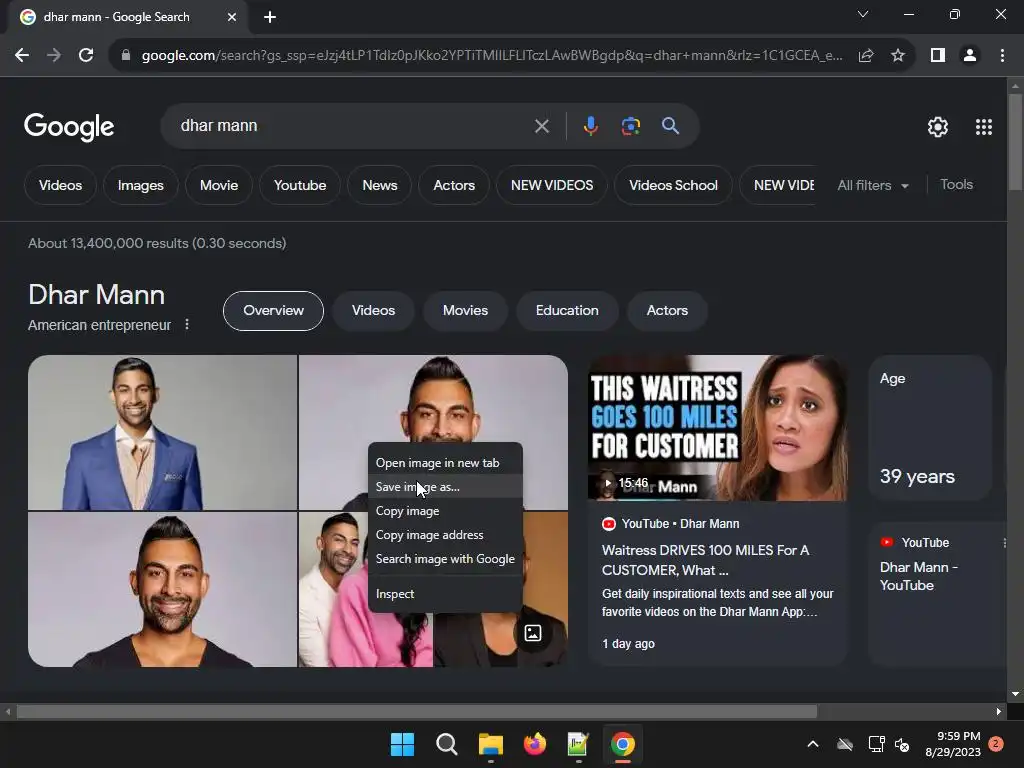Select the Overview tab
Viewport: 1024px width, 768px height.
point(273,311)
